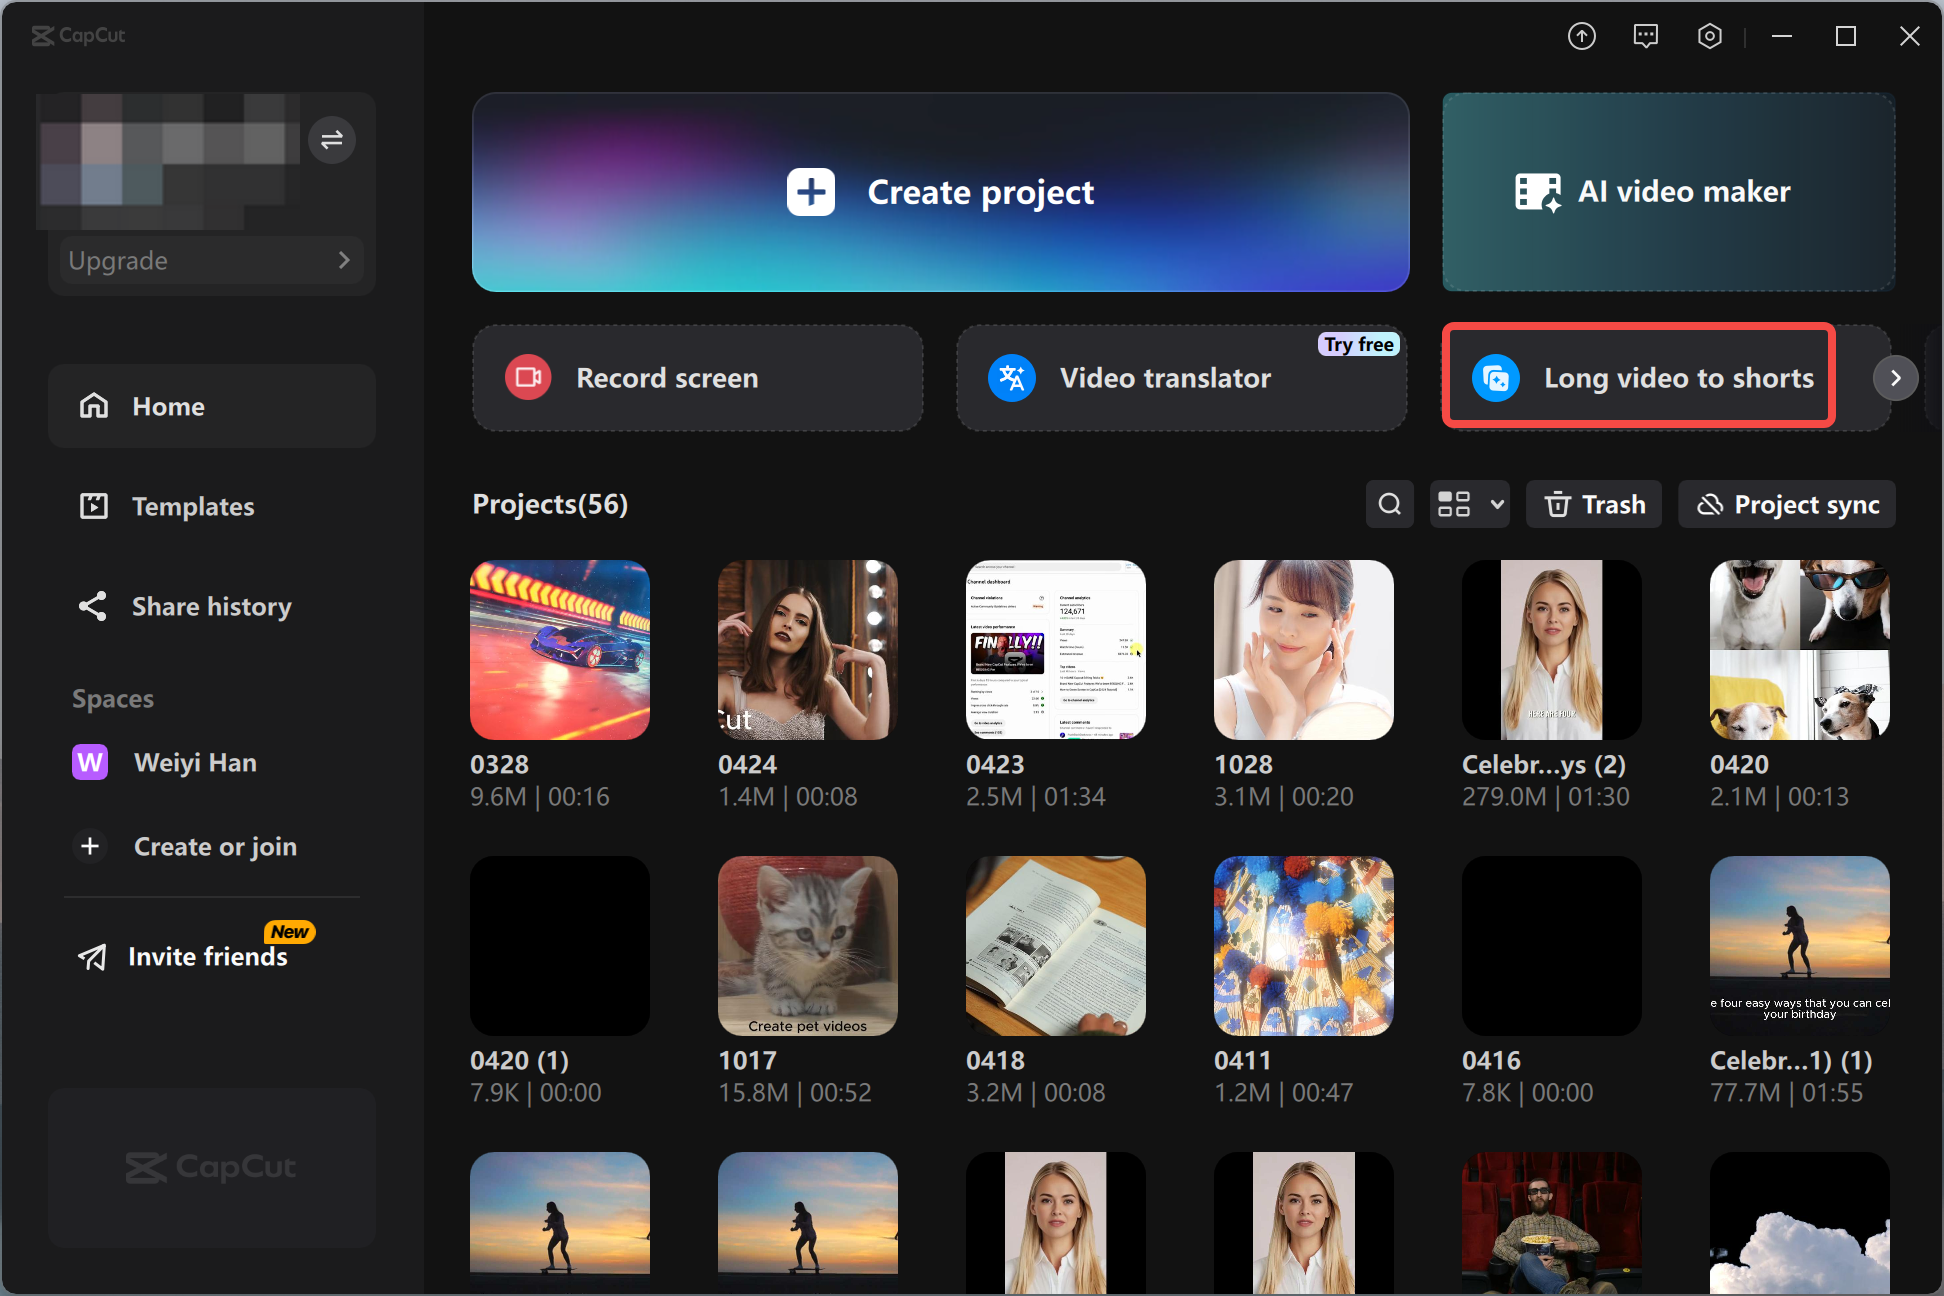Image resolution: width=1944 pixels, height=1296 pixels.
Task: Open the feedback icon in the title bar
Action: [x=1645, y=36]
